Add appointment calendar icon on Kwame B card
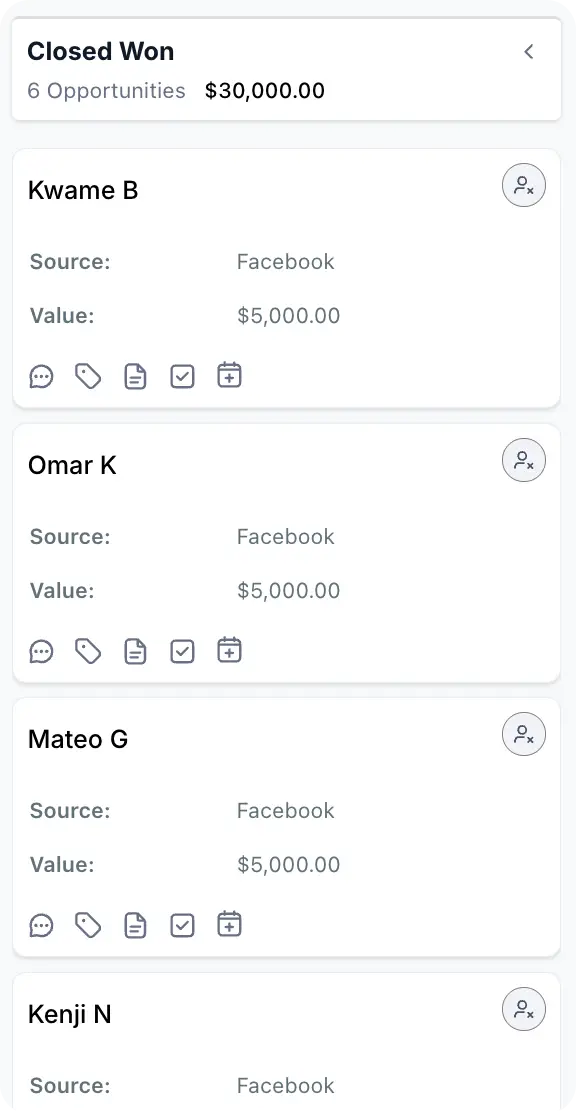This screenshot has height=1114, width=576. point(229,375)
